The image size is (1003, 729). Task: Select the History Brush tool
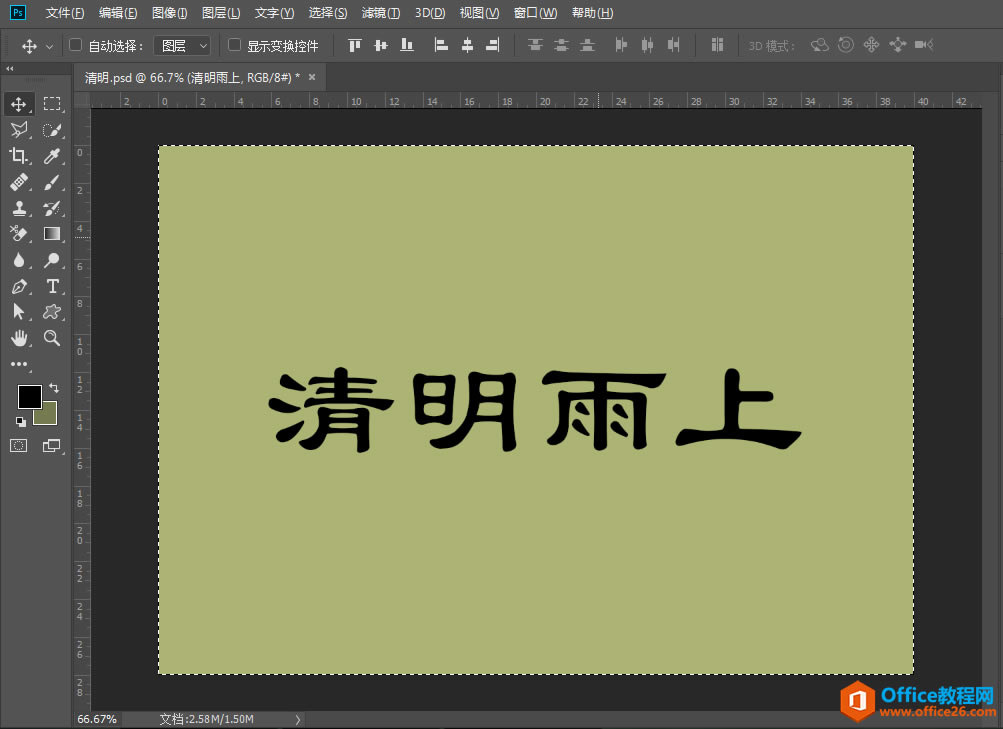click(52, 208)
